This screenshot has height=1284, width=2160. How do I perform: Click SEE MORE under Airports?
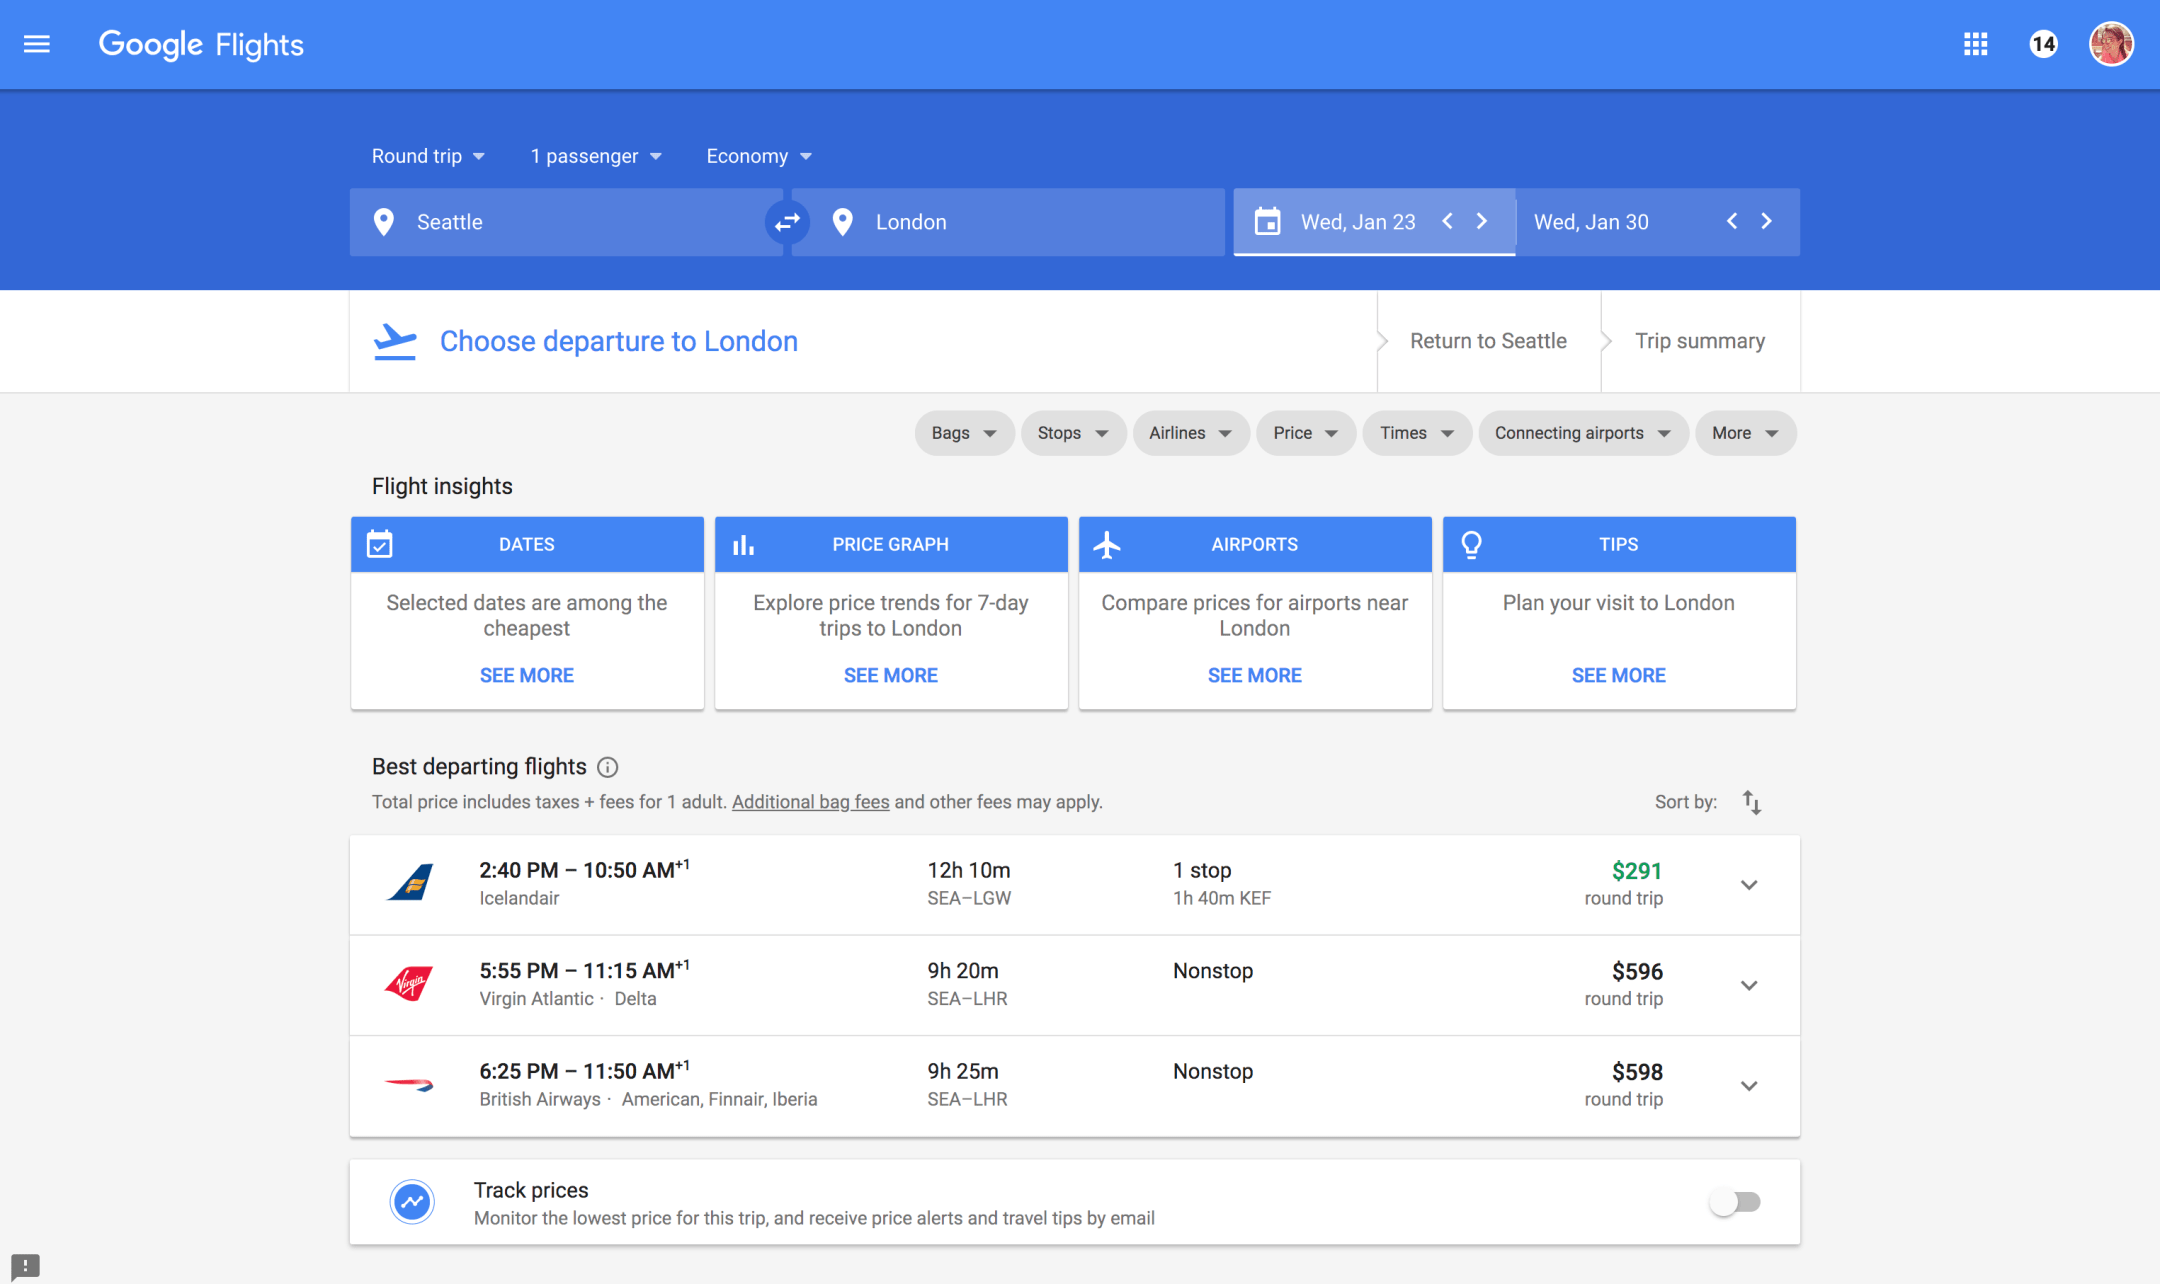(1255, 675)
